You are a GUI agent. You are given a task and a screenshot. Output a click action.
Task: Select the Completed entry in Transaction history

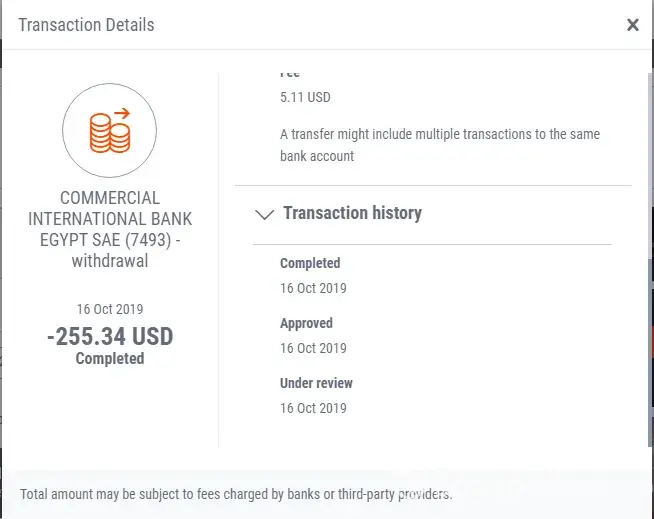point(310,264)
